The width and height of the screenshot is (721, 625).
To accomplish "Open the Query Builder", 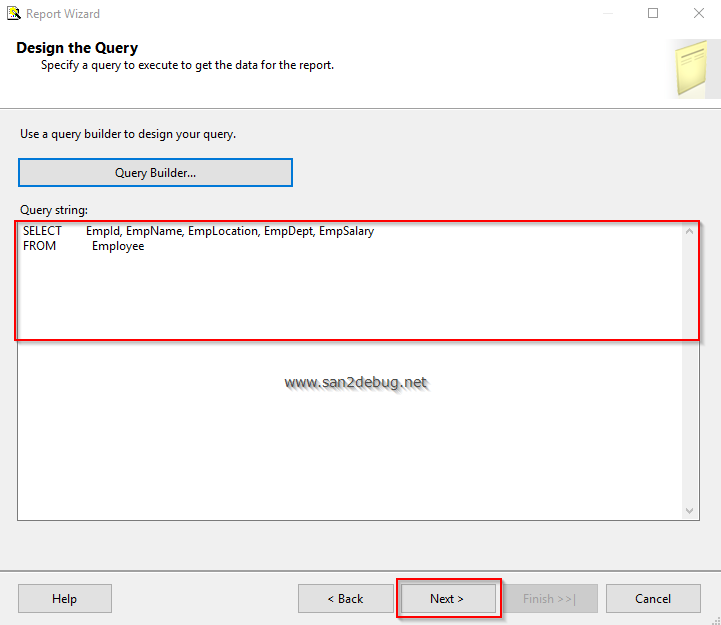I will [x=155, y=173].
